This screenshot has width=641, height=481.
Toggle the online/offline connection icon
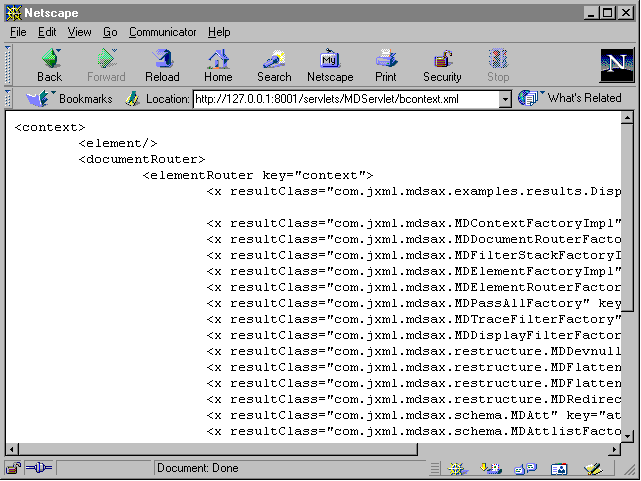point(38,468)
